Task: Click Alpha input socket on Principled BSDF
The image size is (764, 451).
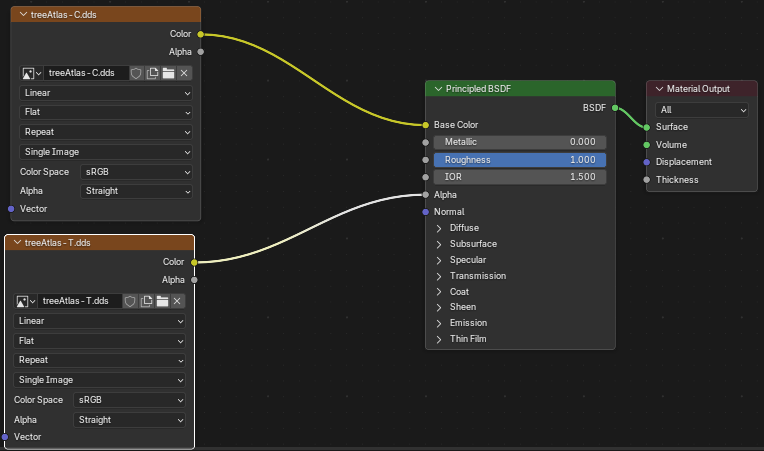Action: (426, 195)
